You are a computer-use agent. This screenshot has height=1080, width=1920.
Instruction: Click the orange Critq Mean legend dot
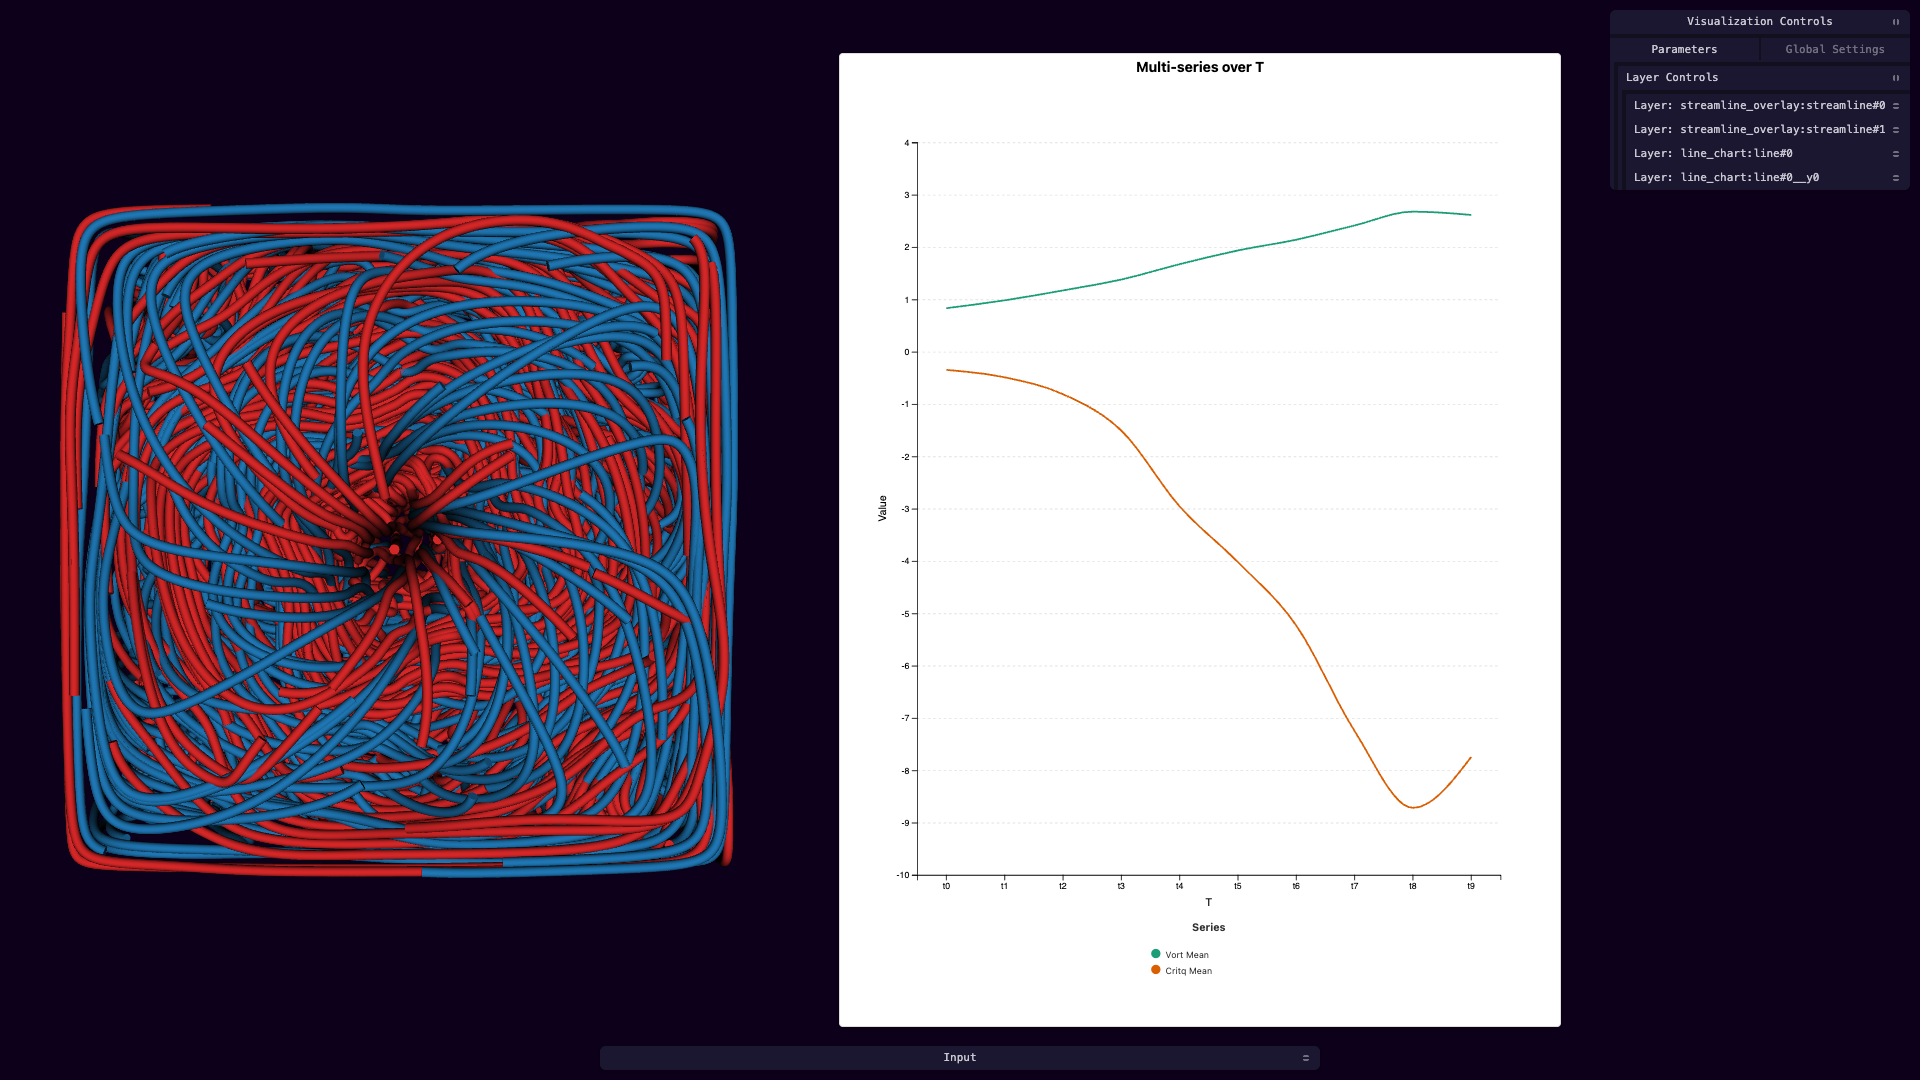(x=1156, y=970)
